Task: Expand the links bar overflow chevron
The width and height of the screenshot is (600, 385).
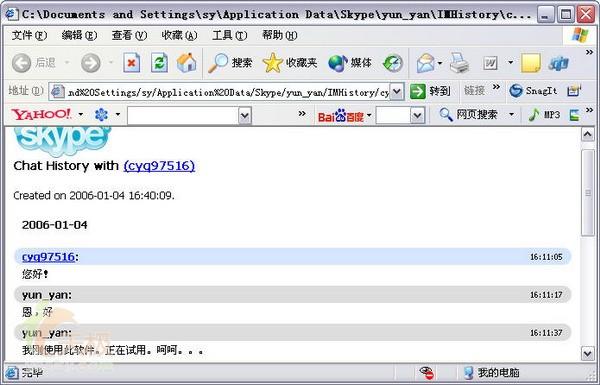Action: (x=496, y=87)
